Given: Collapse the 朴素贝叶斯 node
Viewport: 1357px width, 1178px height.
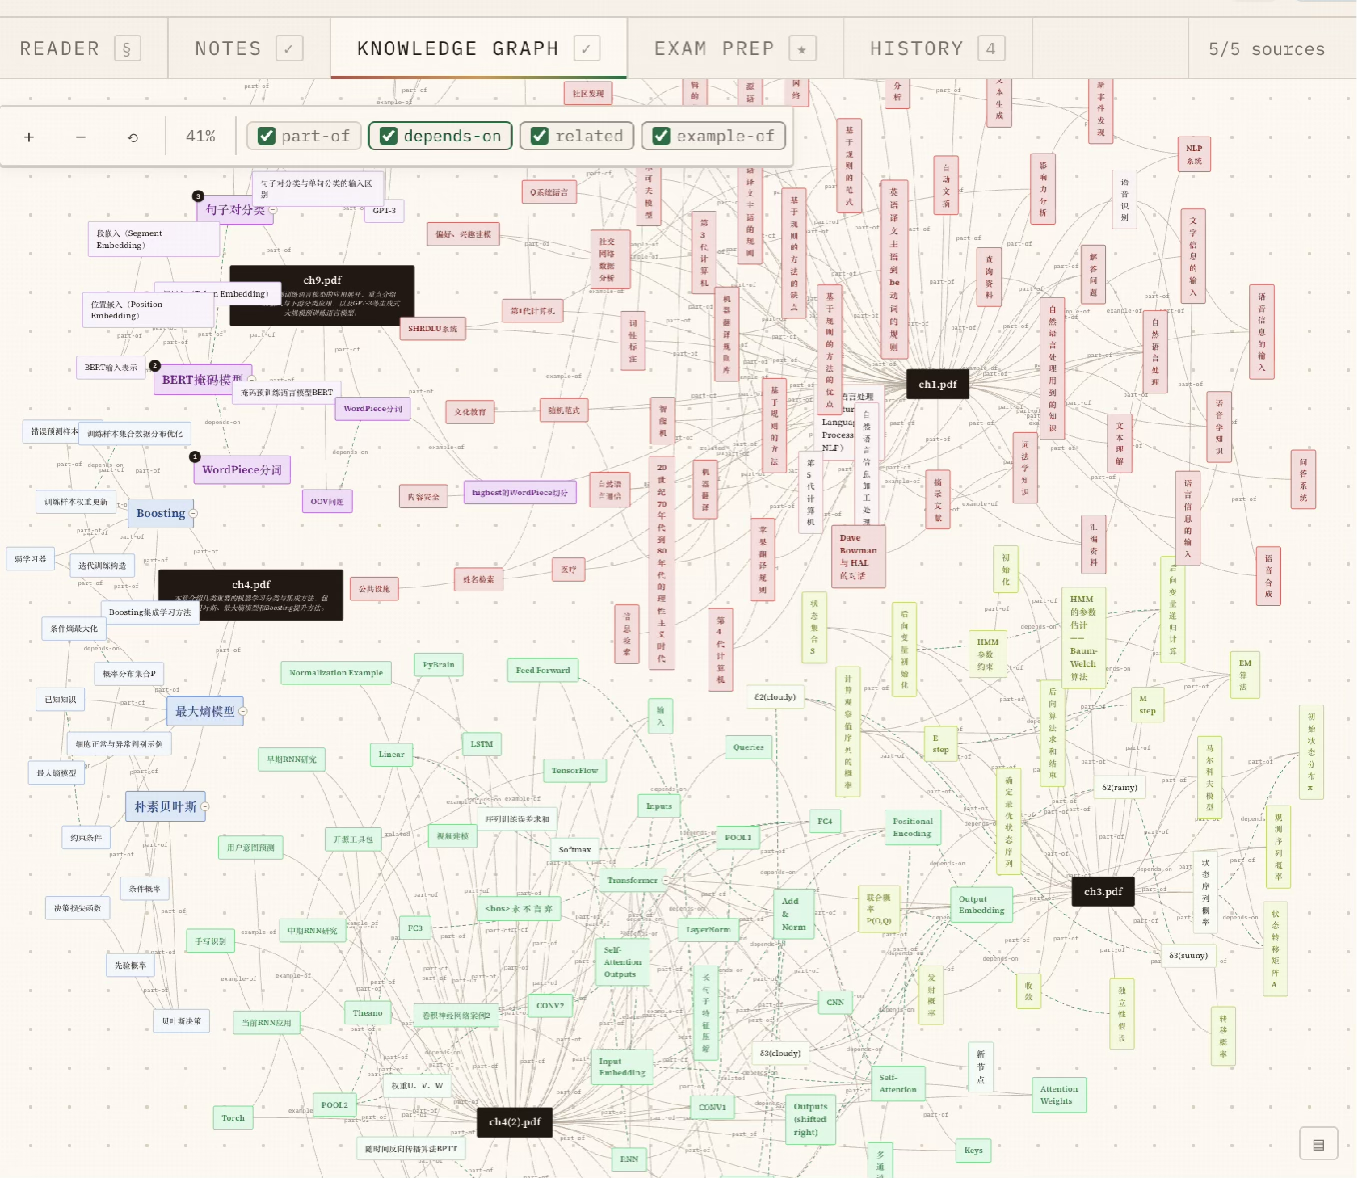Looking at the screenshot, I should point(205,806).
